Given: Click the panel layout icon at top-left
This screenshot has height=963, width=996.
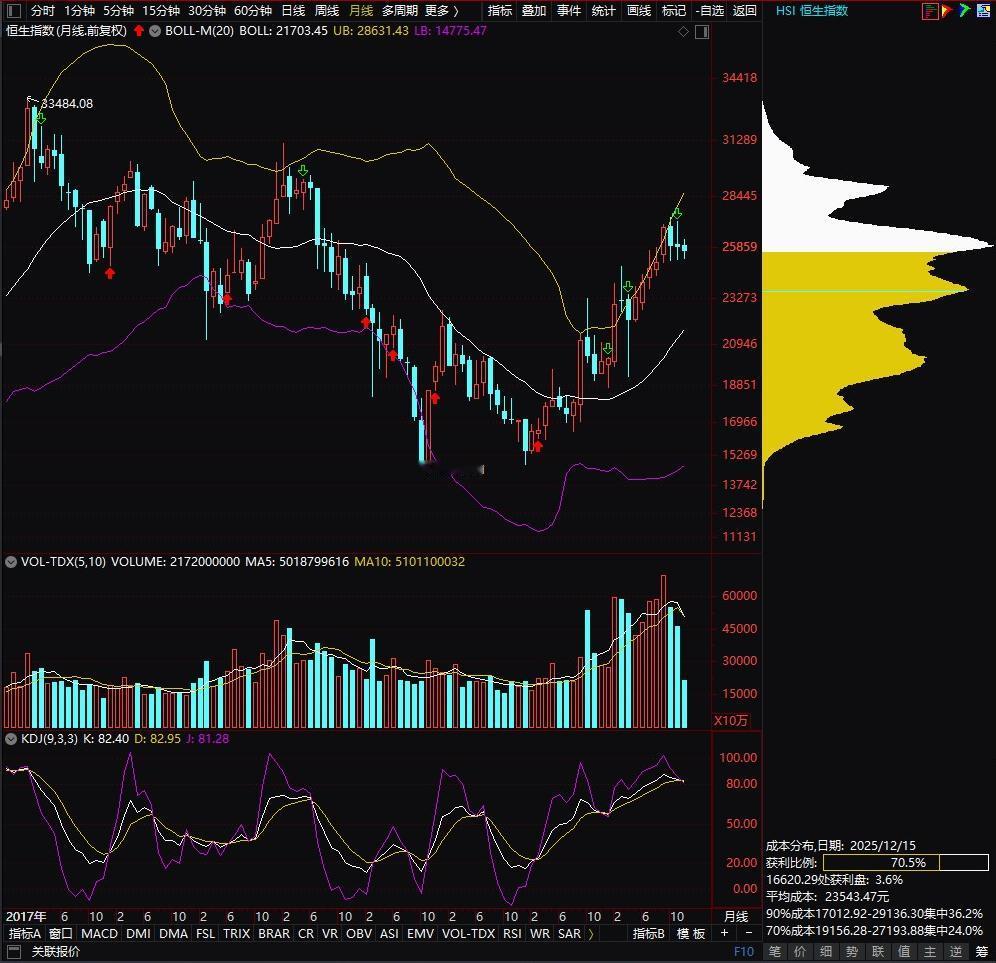Looking at the screenshot, I should click(14, 11).
